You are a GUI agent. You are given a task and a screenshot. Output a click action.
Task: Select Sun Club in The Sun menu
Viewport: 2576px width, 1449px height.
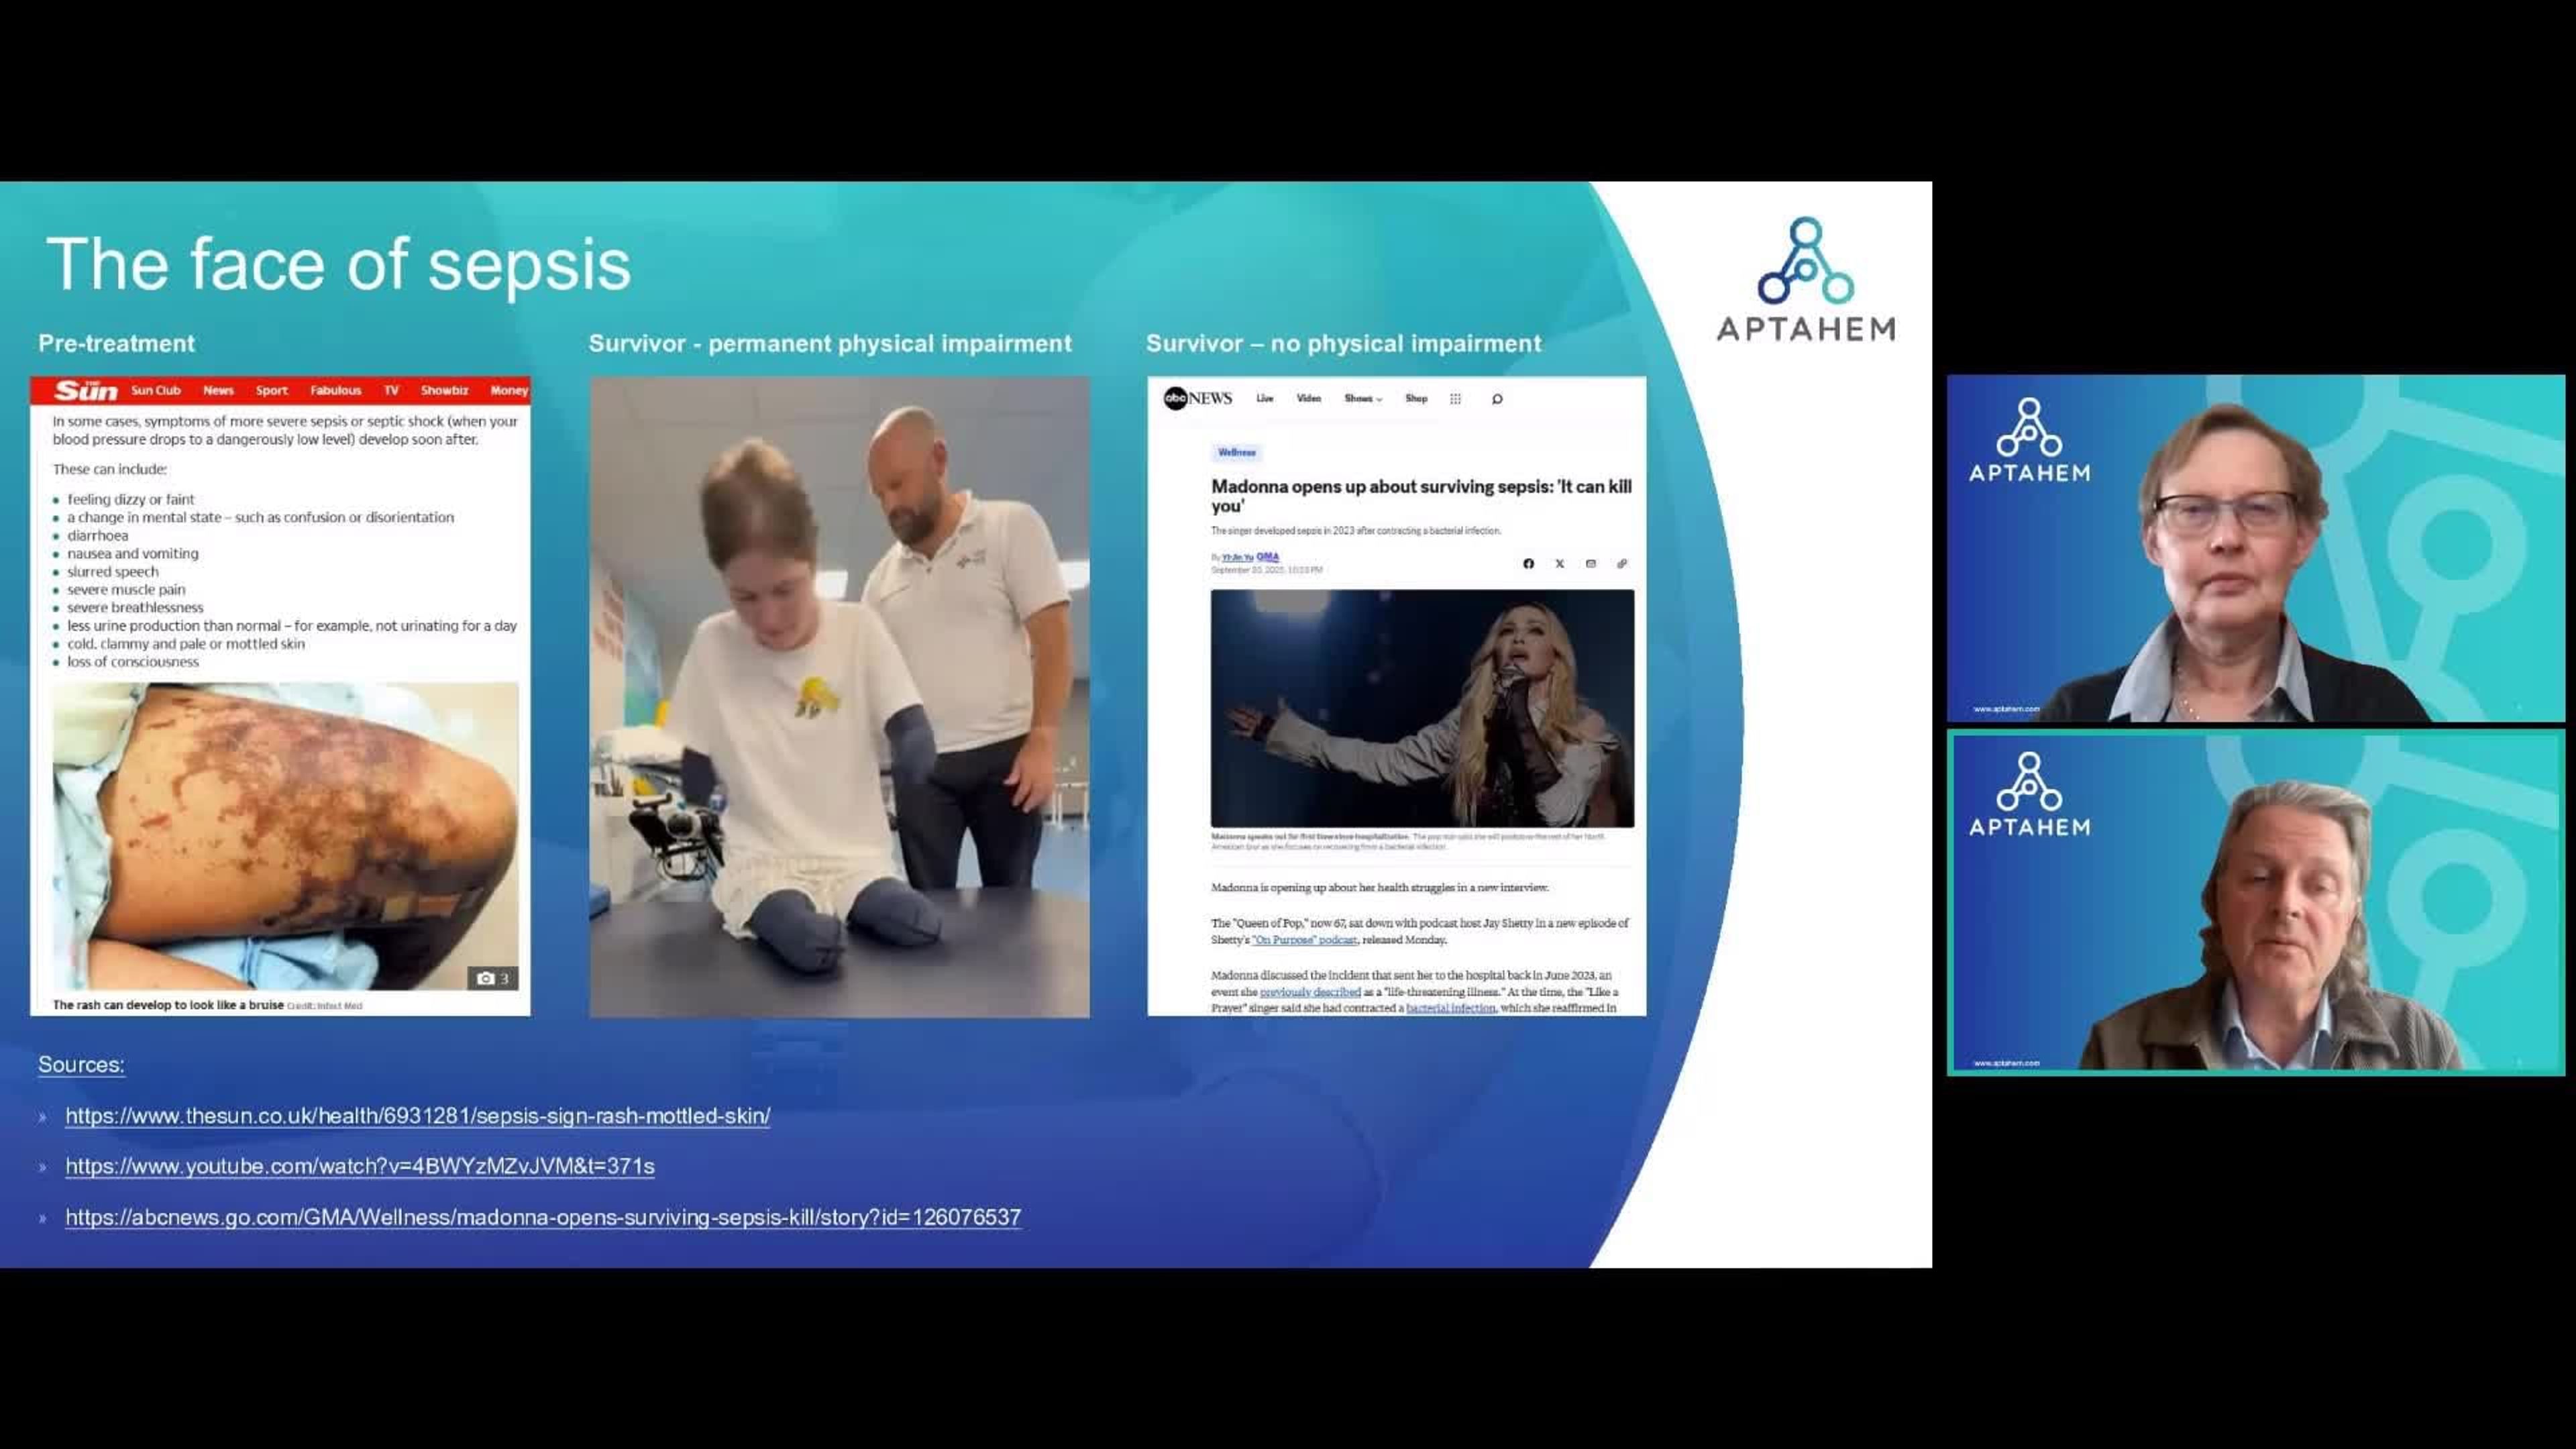pyautogui.click(x=155, y=391)
